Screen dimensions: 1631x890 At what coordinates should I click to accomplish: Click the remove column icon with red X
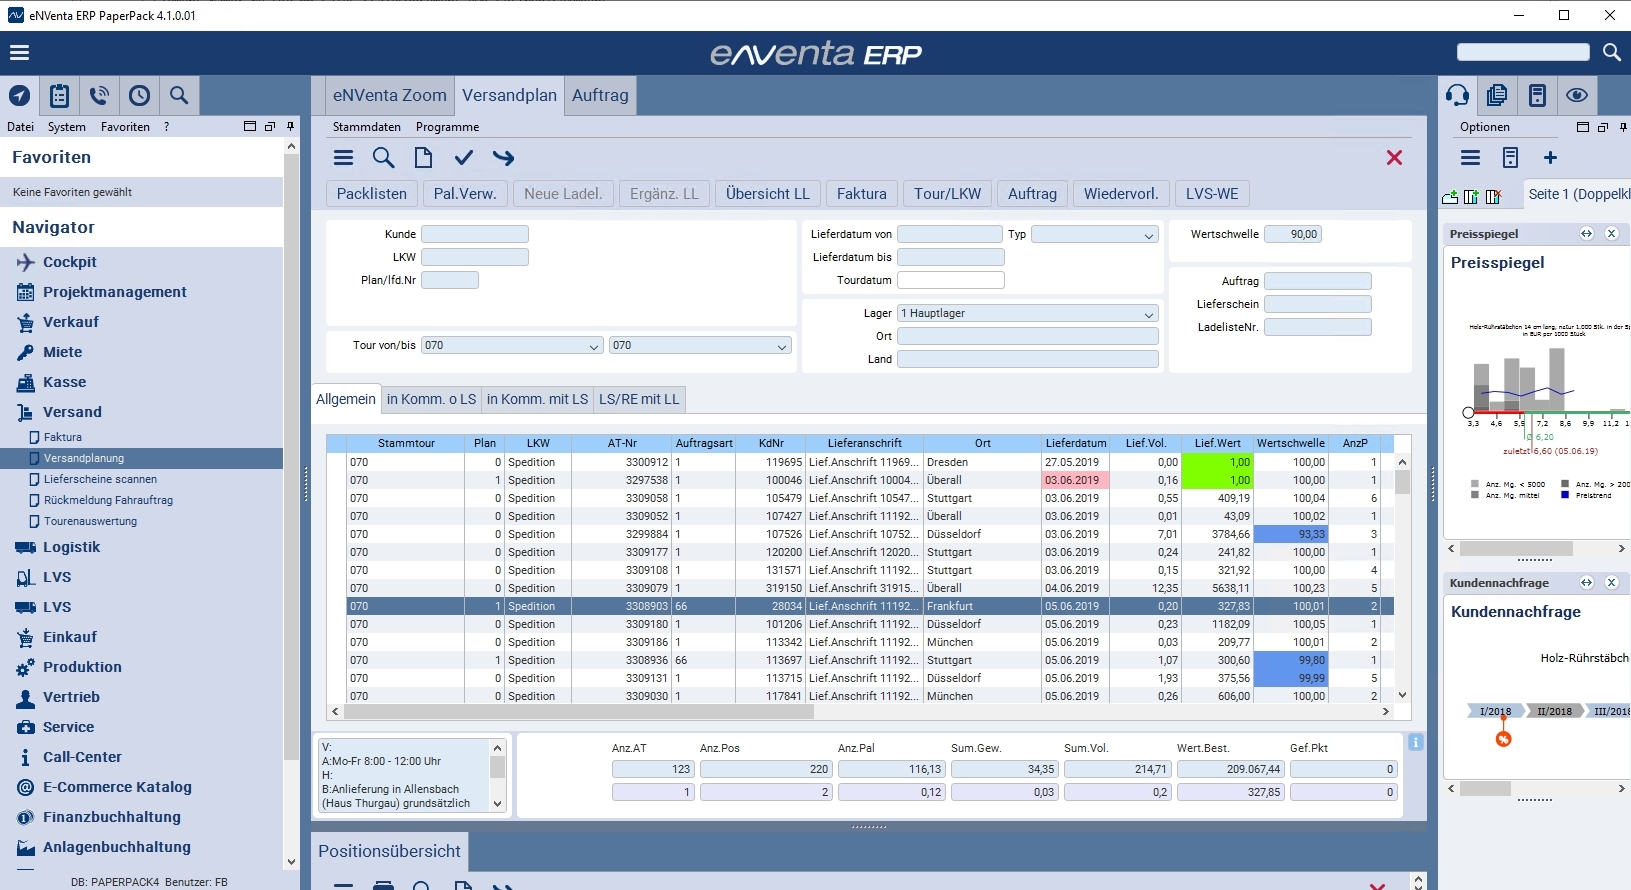1493,197
